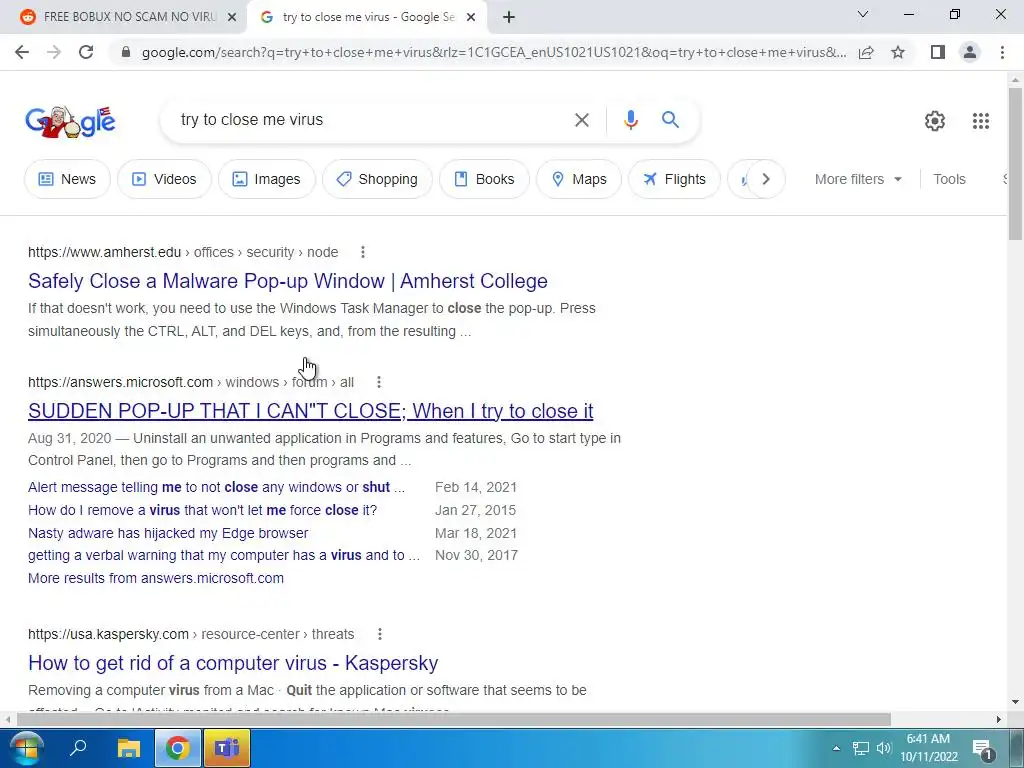Open Google quick settings gear
1024x768 pixels.
(x=935, y=121)
